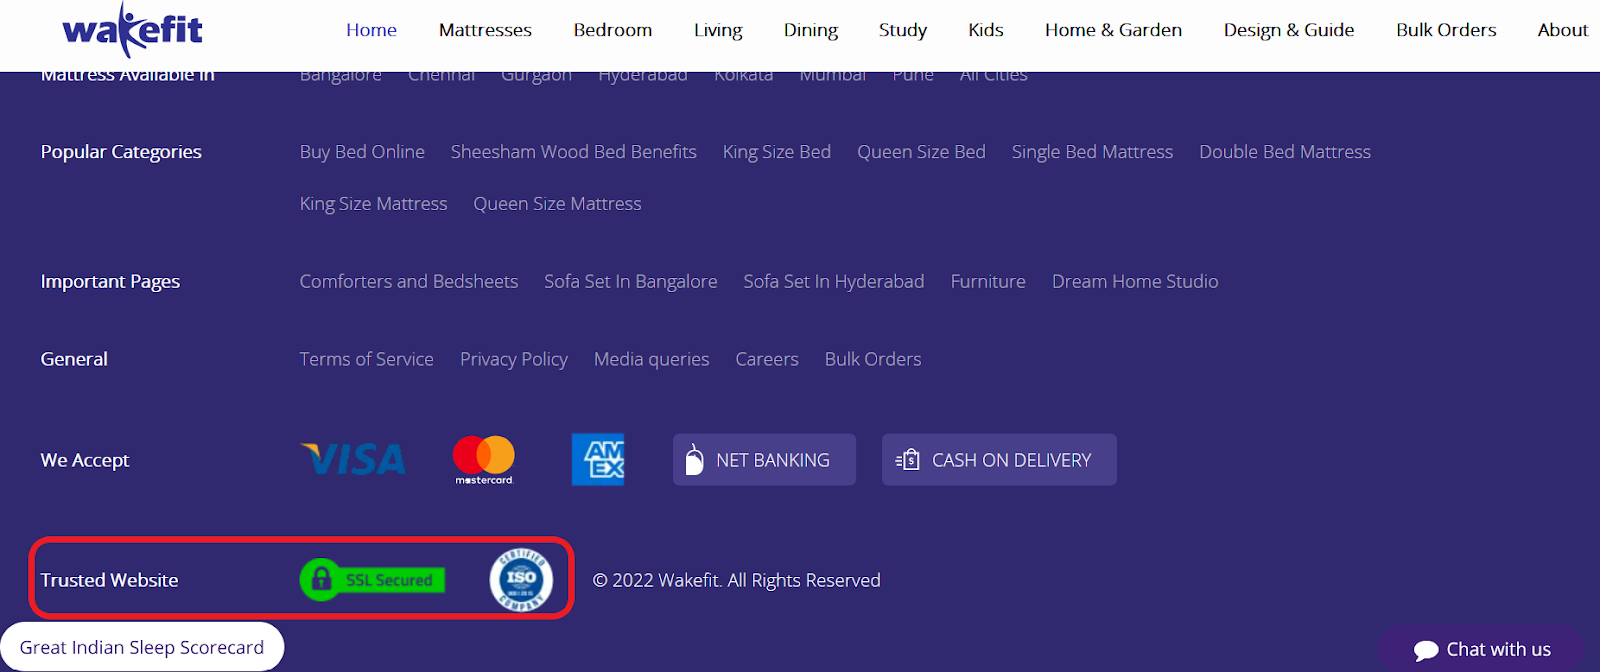The image size is (1600, 672).
Task: Open the Dream Home Studio link
Action: point(1135,282)
